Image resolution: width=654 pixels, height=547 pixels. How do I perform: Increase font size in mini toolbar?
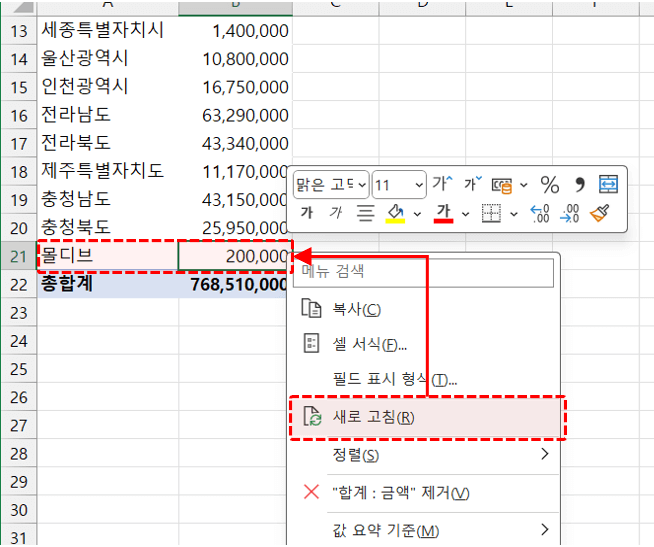coord(442,184)
